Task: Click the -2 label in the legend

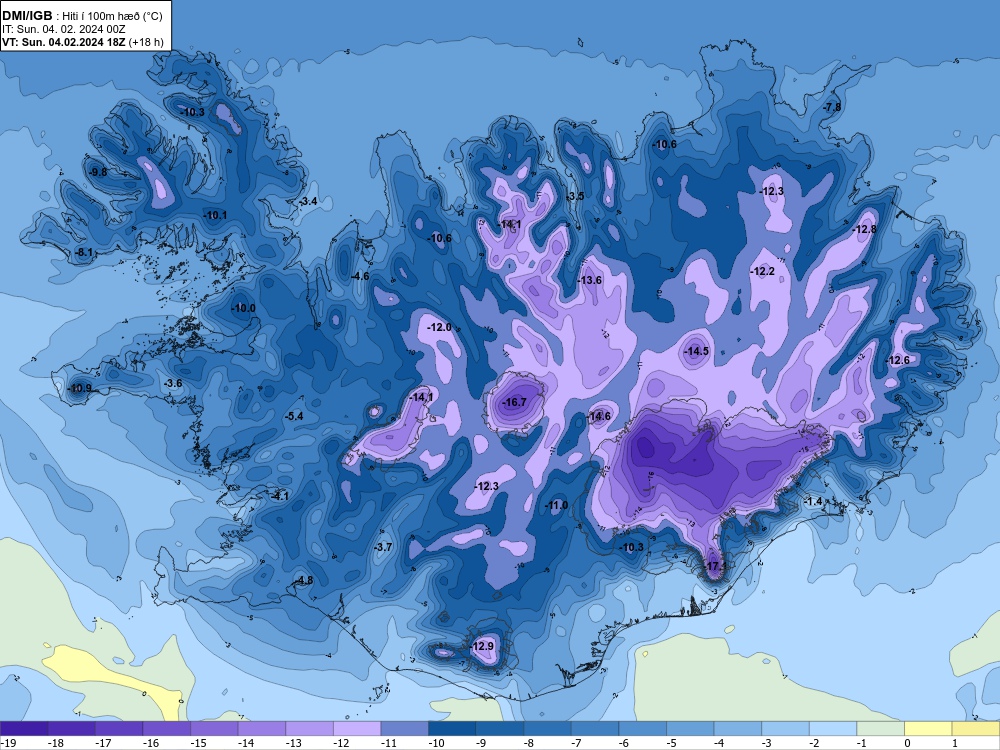Action: (815, 743)
